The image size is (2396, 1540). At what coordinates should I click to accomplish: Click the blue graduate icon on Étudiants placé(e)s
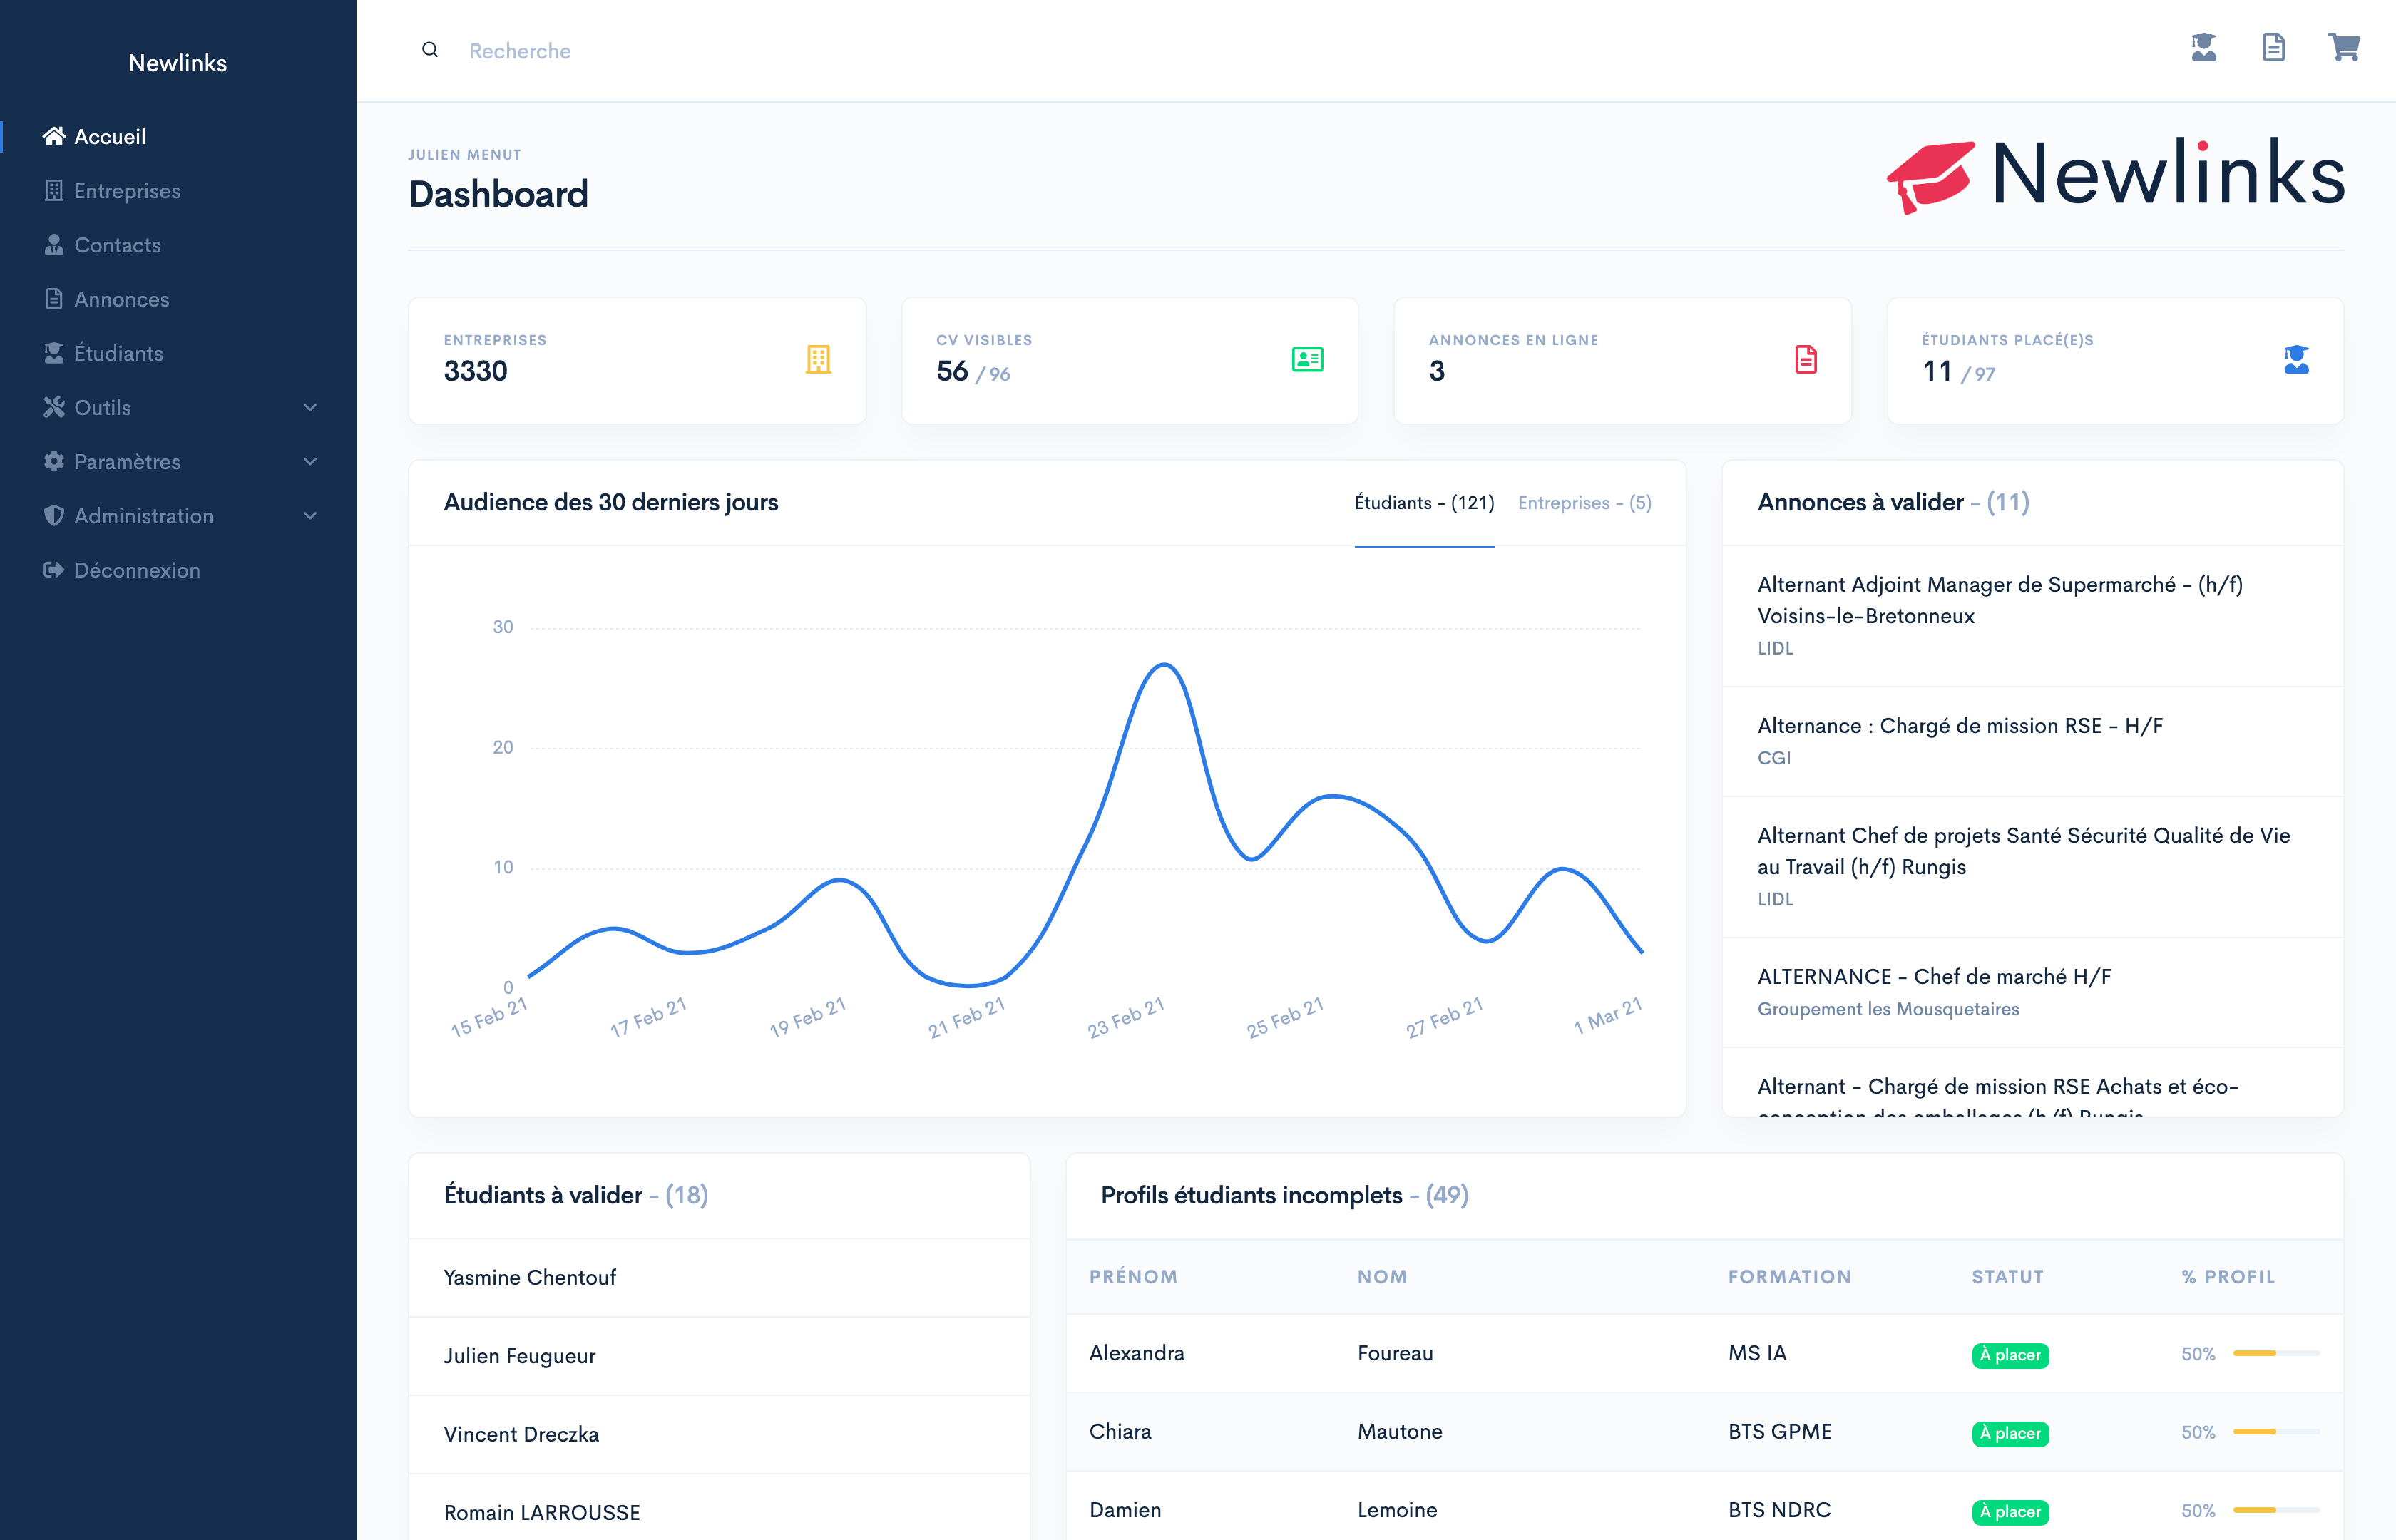(2297, 359)
